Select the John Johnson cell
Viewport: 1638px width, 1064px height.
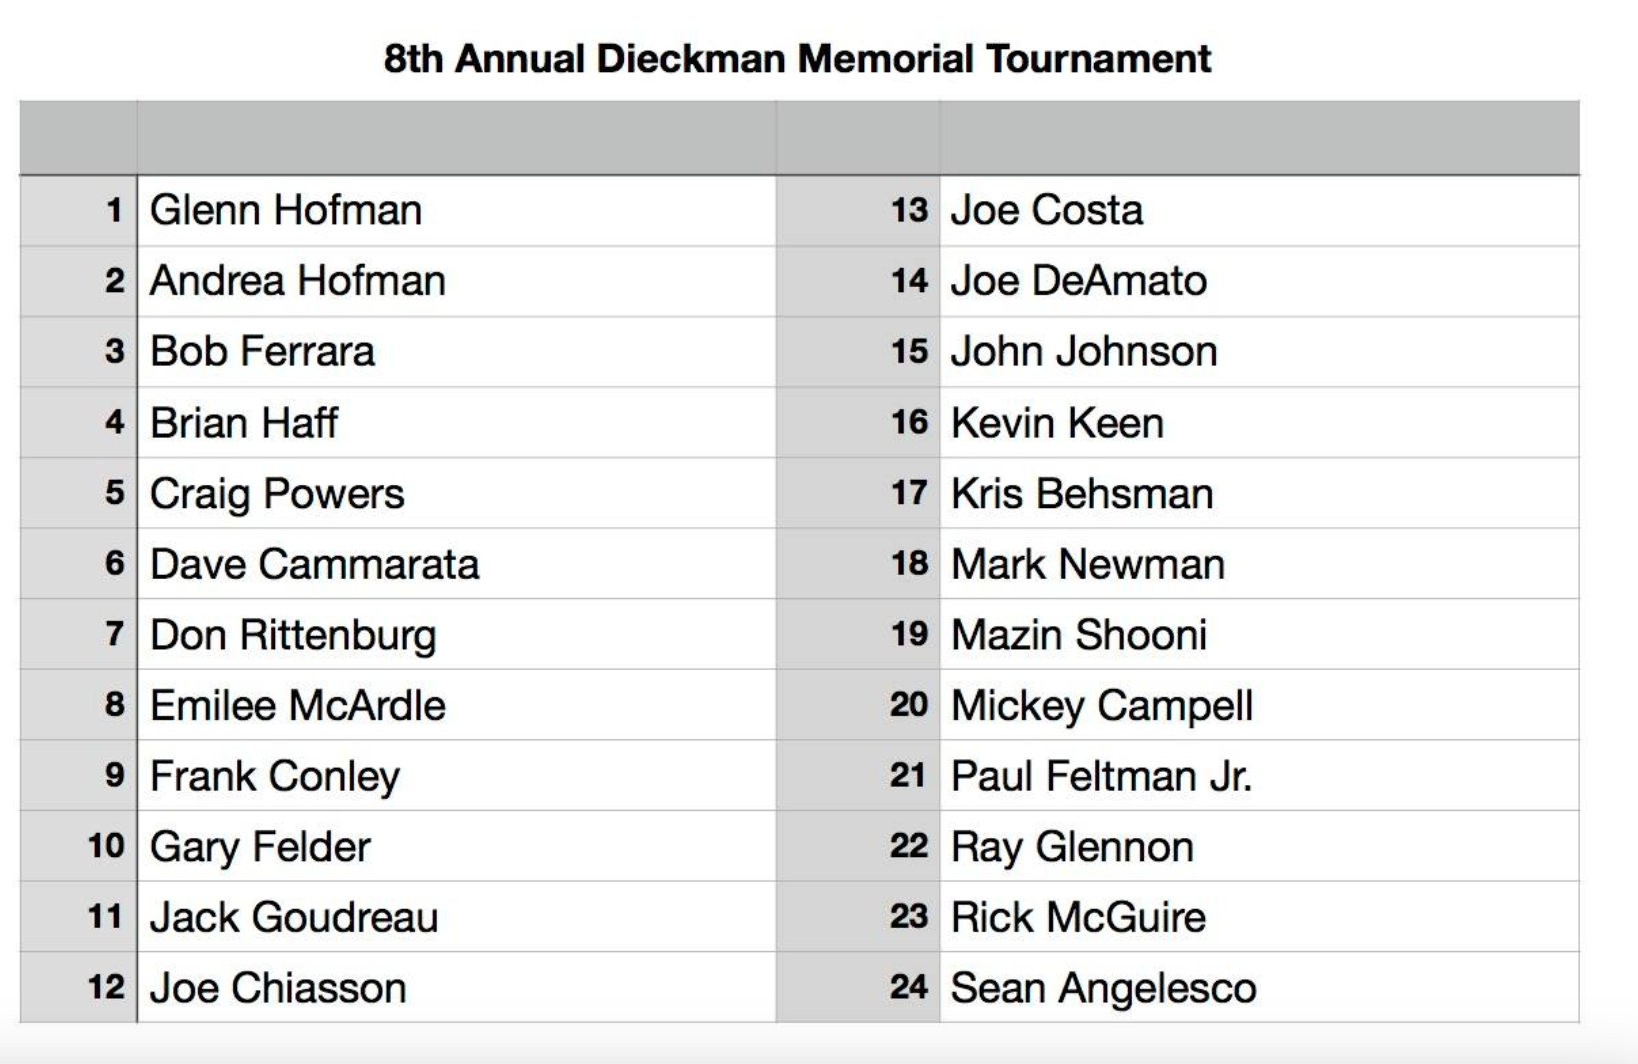[1260, 352]
